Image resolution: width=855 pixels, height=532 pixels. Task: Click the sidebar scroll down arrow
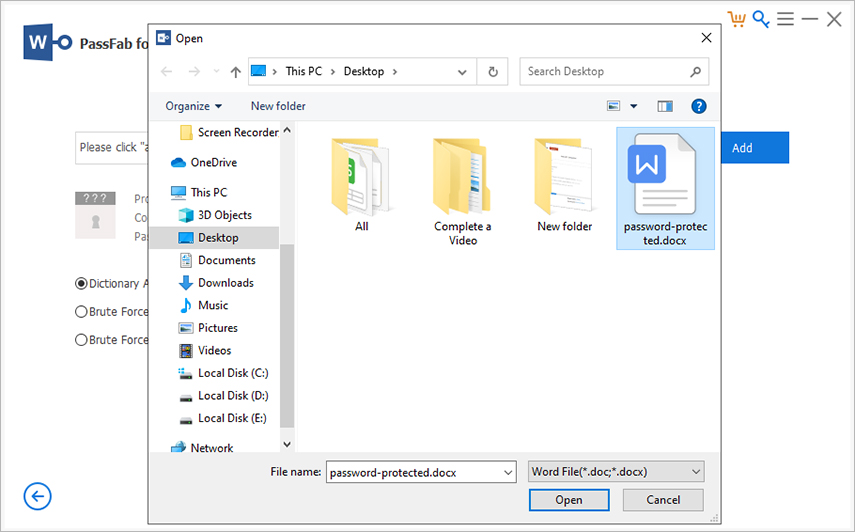(287, 444)
